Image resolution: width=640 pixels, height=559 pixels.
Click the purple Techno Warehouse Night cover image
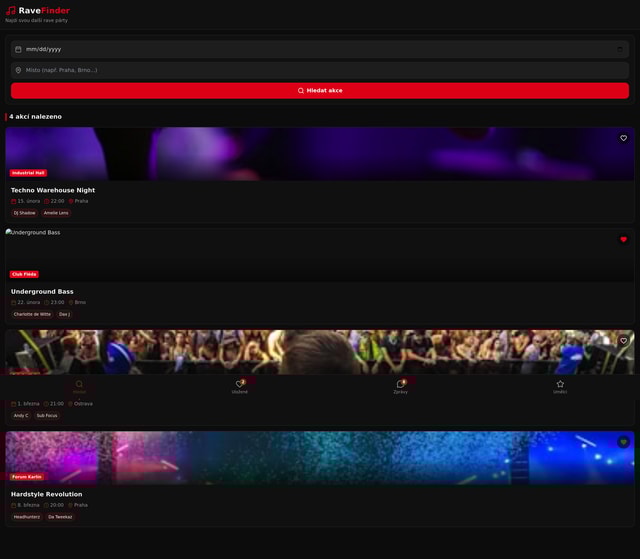pos(320,154)
